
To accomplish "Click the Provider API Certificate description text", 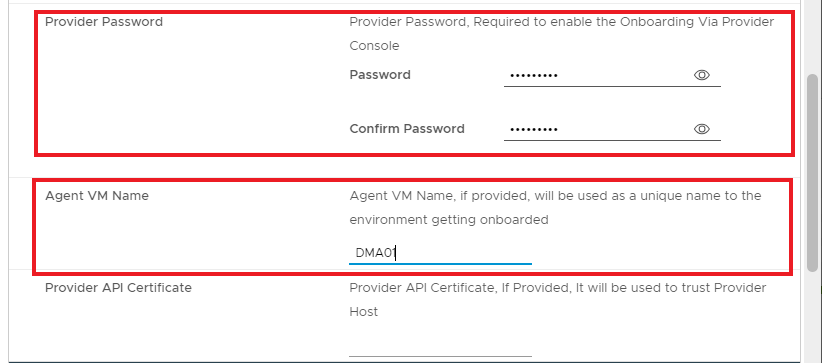I will click(558, 300).
